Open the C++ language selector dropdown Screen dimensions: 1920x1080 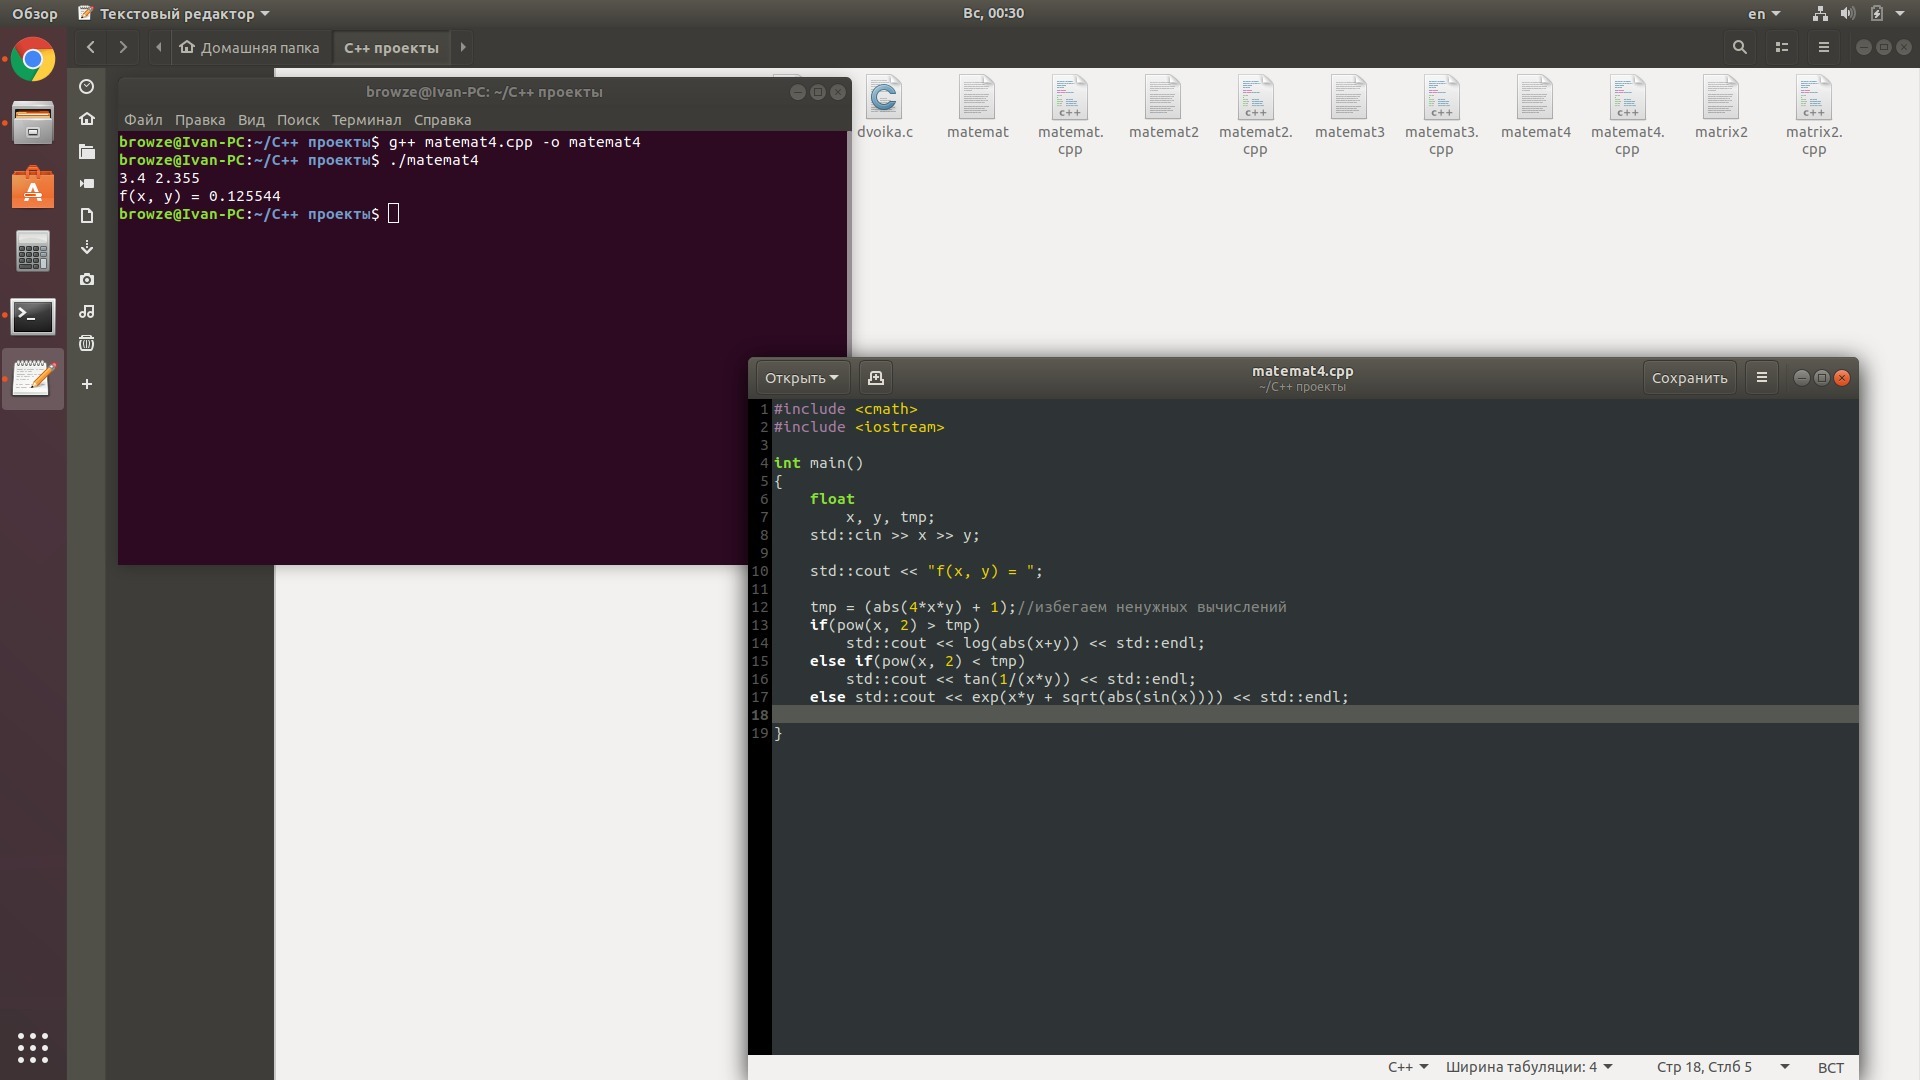(x=1407, y=1067)
